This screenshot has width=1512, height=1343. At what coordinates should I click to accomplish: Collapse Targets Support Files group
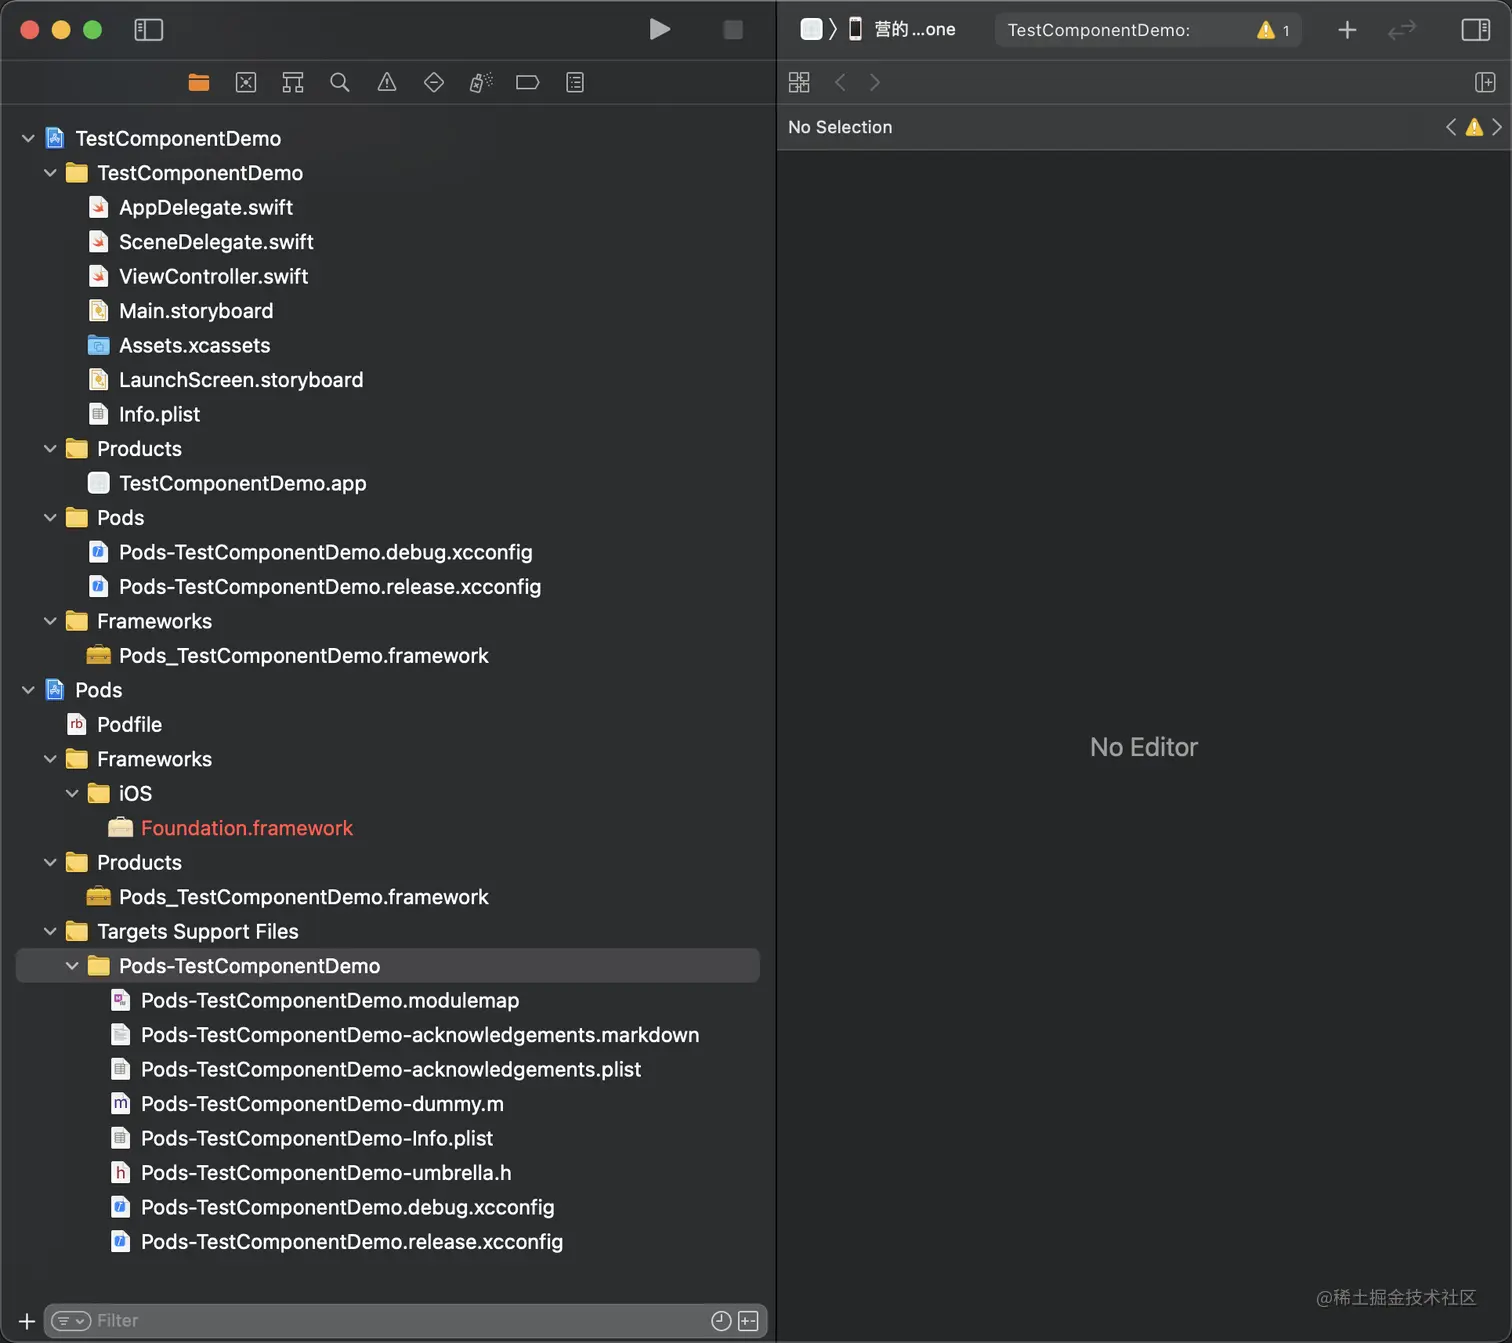(x=50, y=932)
